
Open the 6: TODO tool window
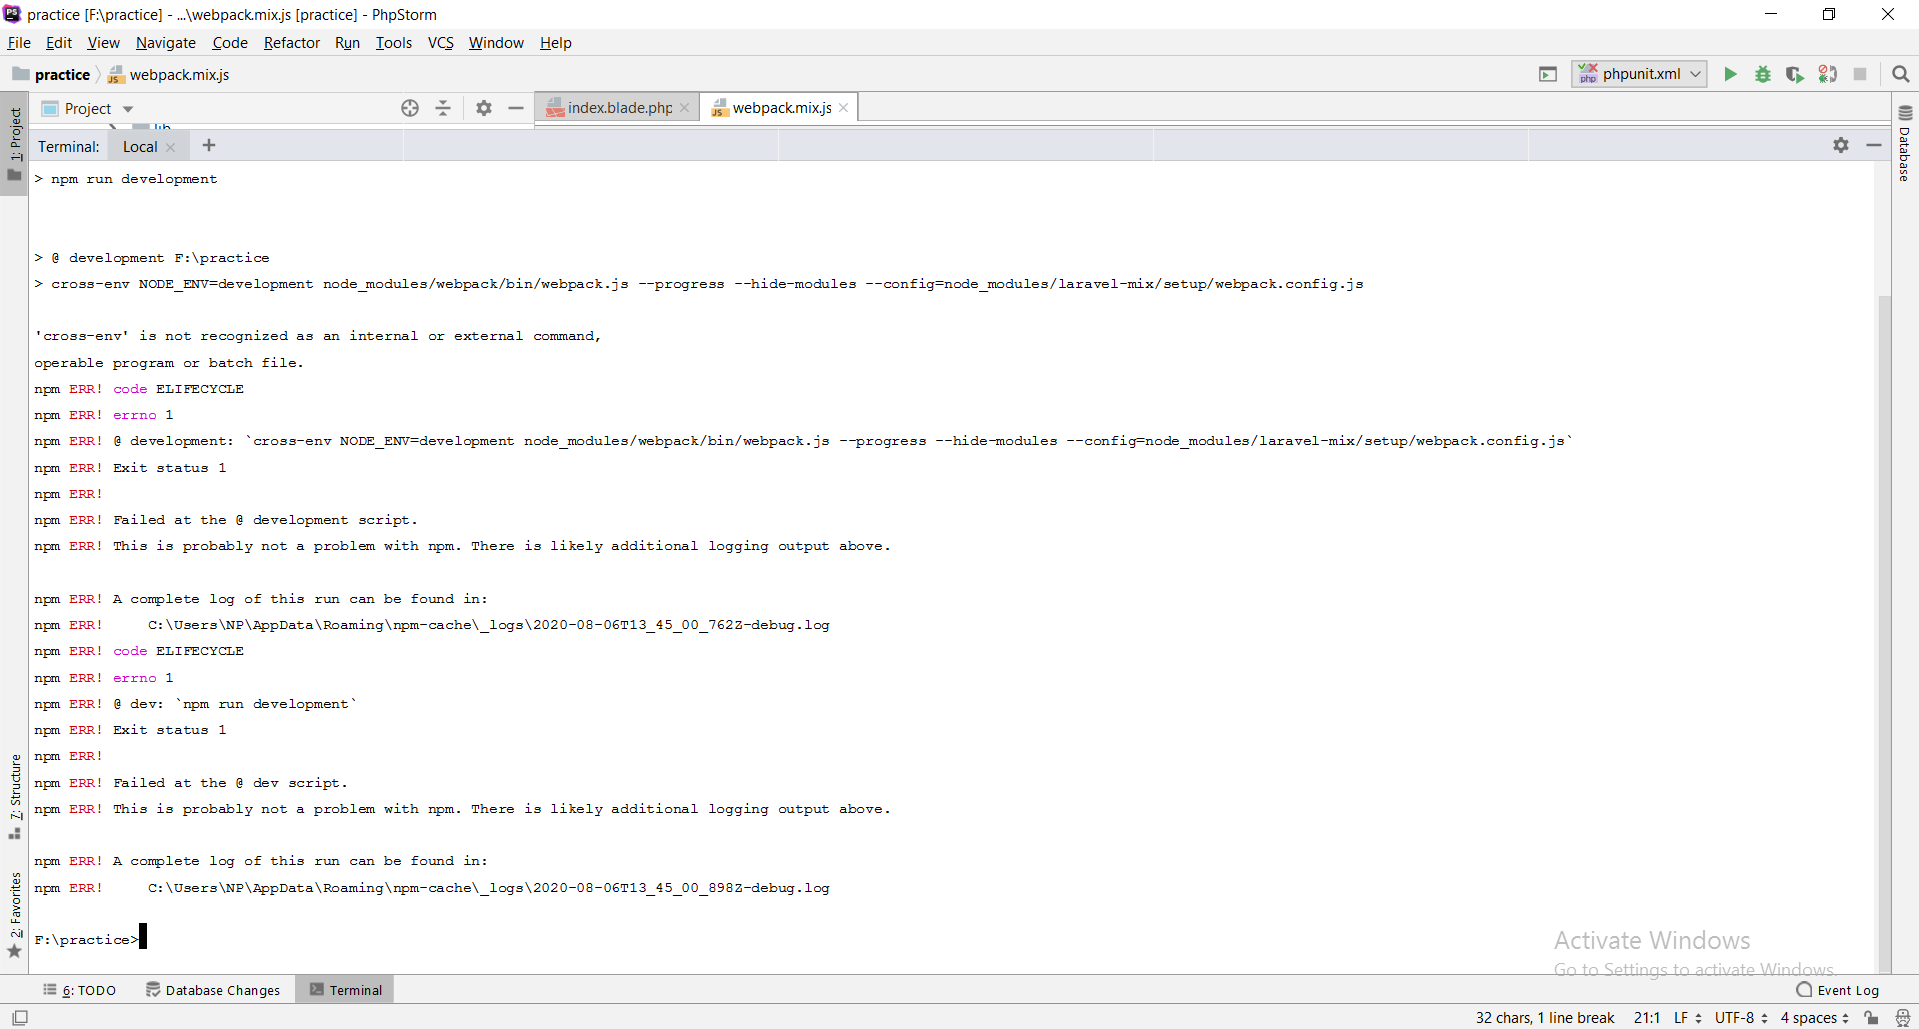point(80,990)
